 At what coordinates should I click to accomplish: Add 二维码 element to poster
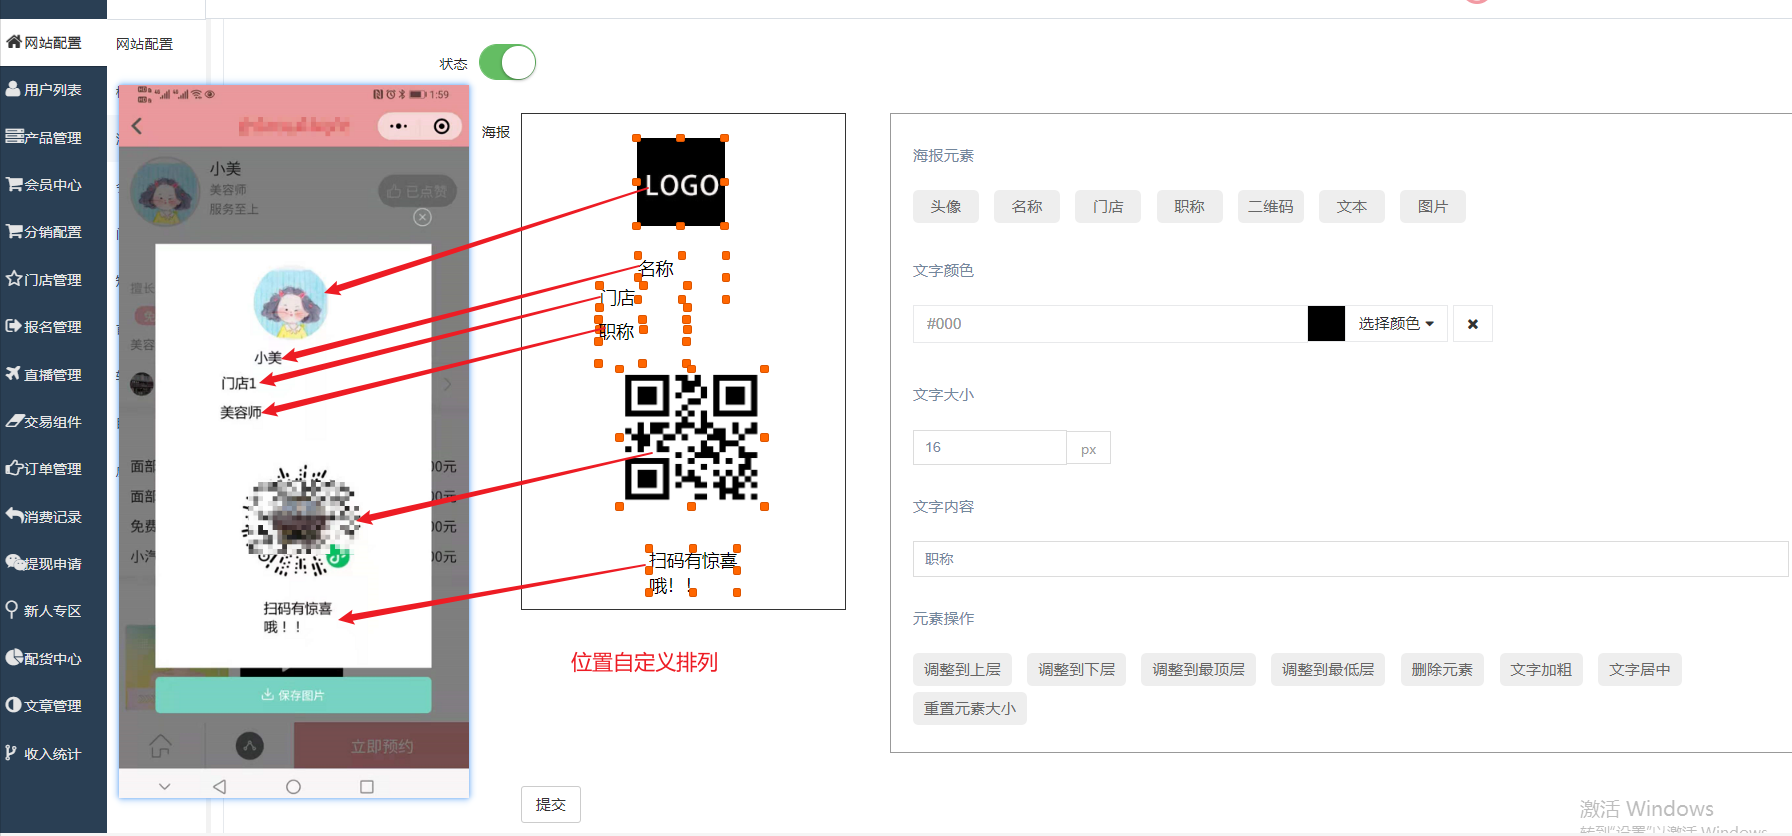(1271, 206)
